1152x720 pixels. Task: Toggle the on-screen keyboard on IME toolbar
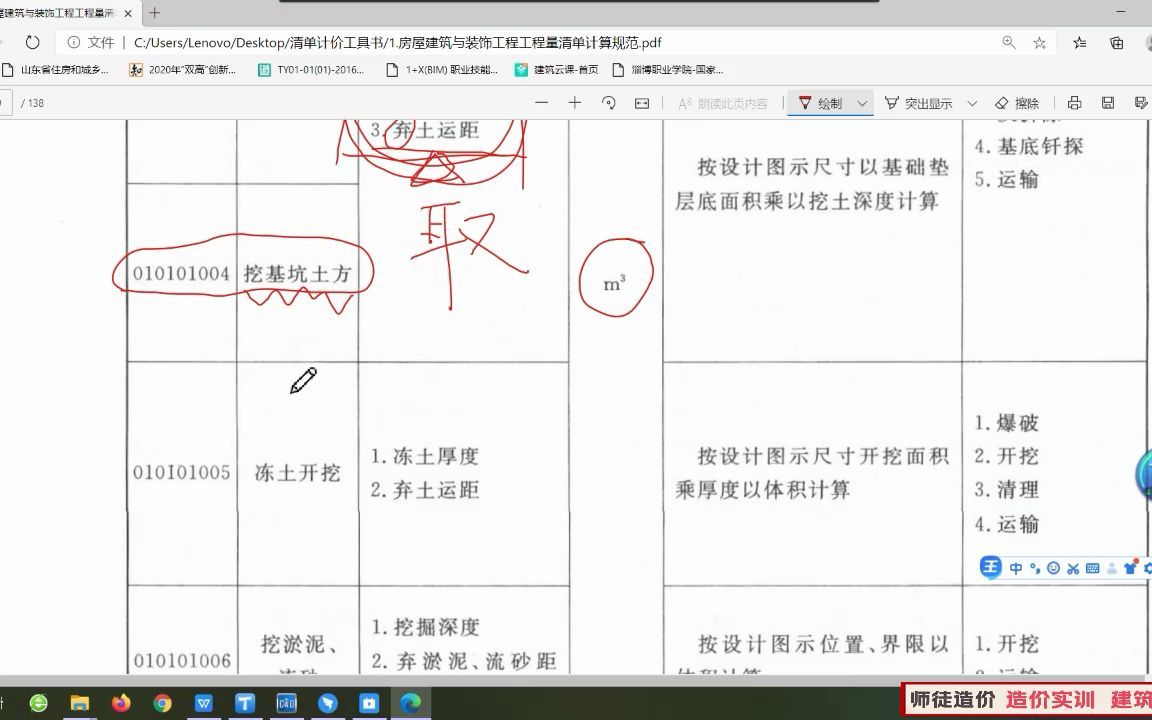(x=1092, y=567)
